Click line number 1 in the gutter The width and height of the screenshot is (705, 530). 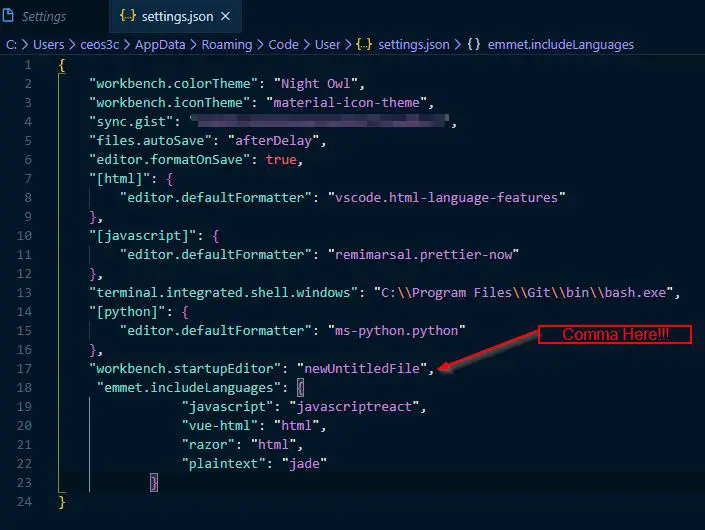tap(28, 64)
